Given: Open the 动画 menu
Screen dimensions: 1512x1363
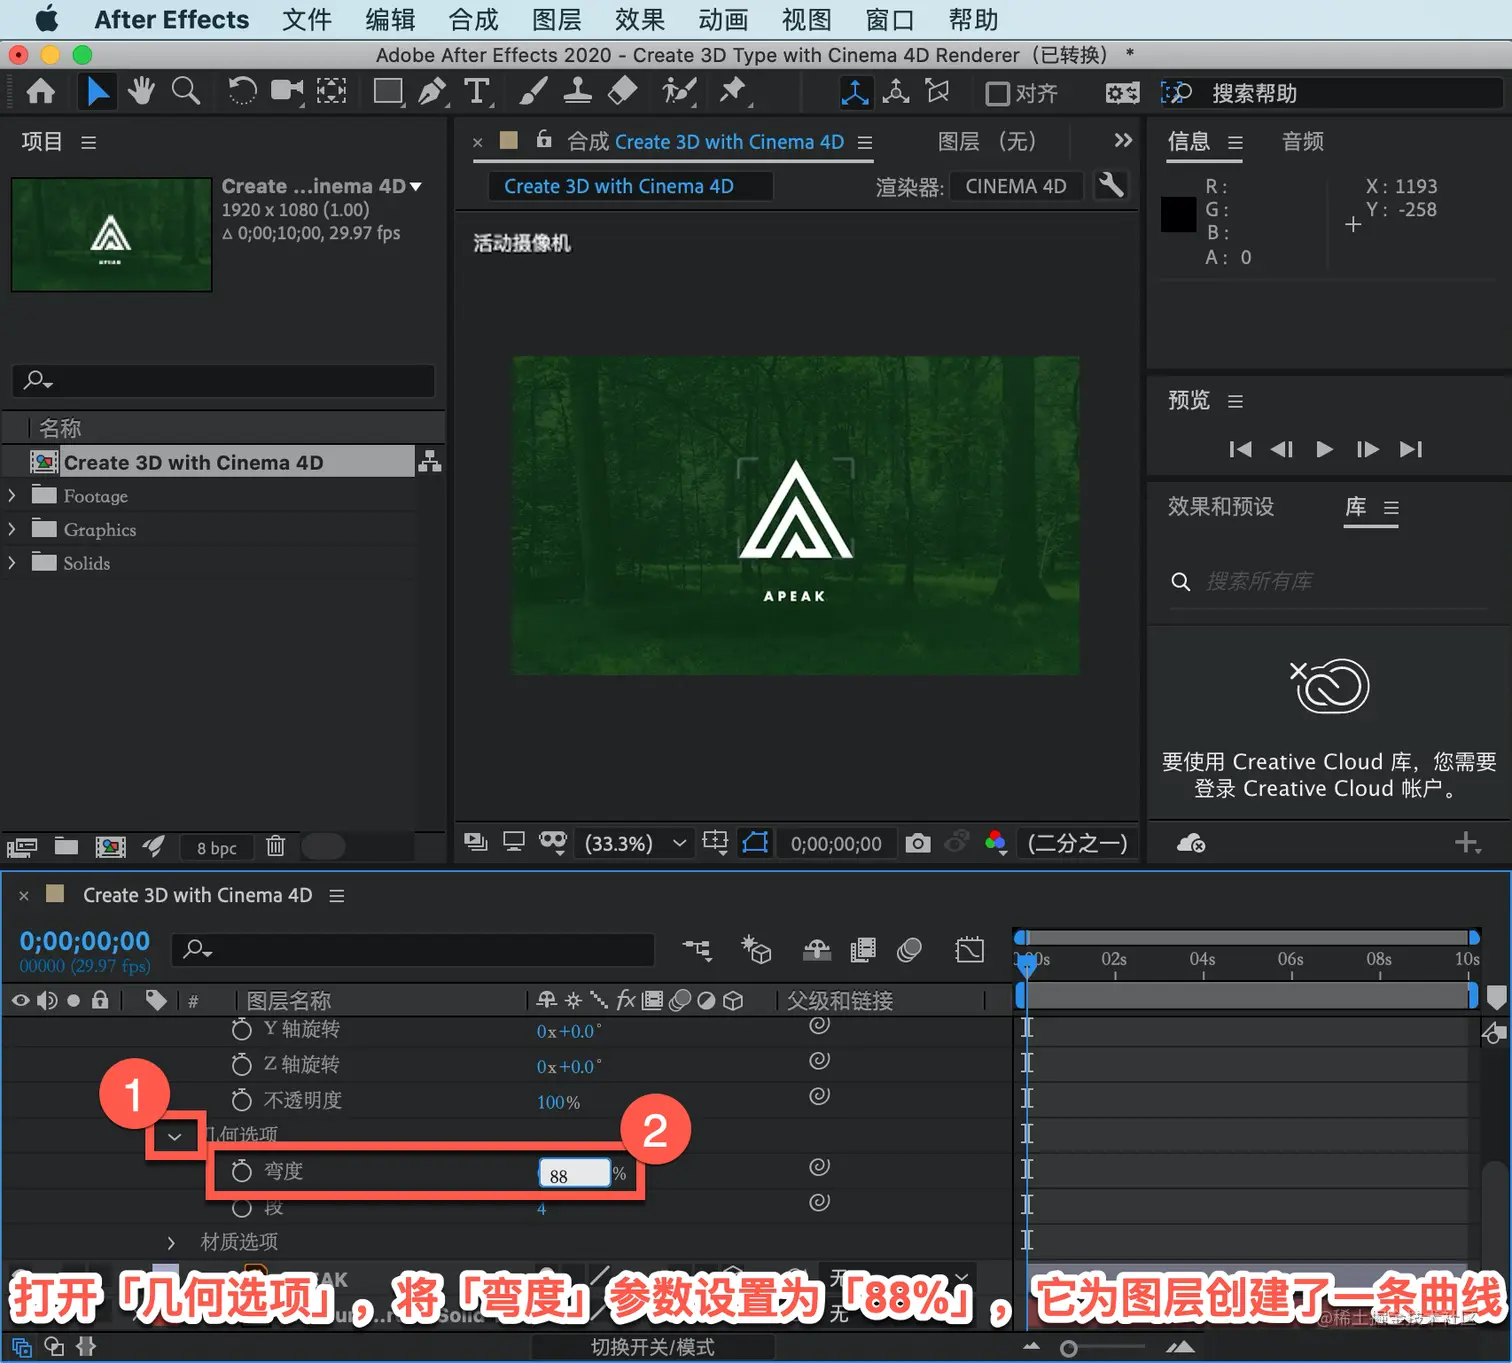Looking at the screenshot, I should [x=723, y=19].
